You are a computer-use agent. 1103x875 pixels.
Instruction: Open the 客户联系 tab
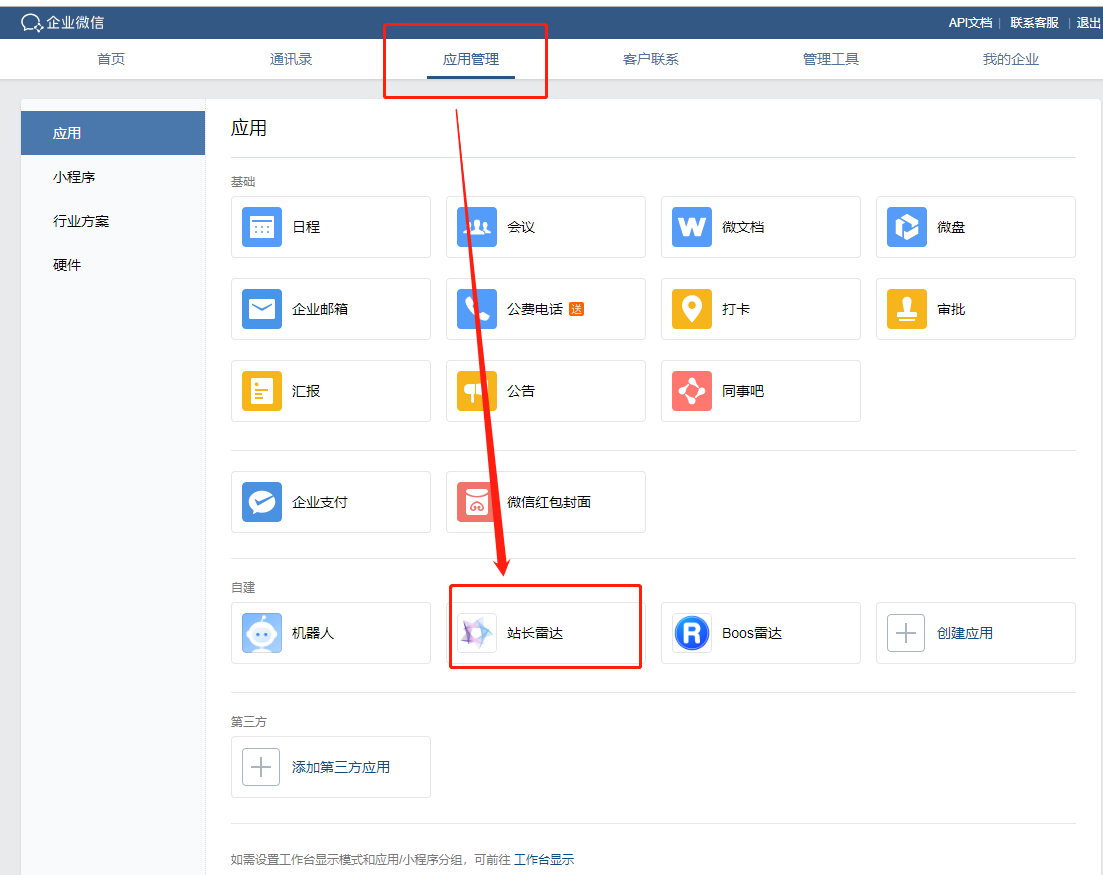click(x=651, y=59)
